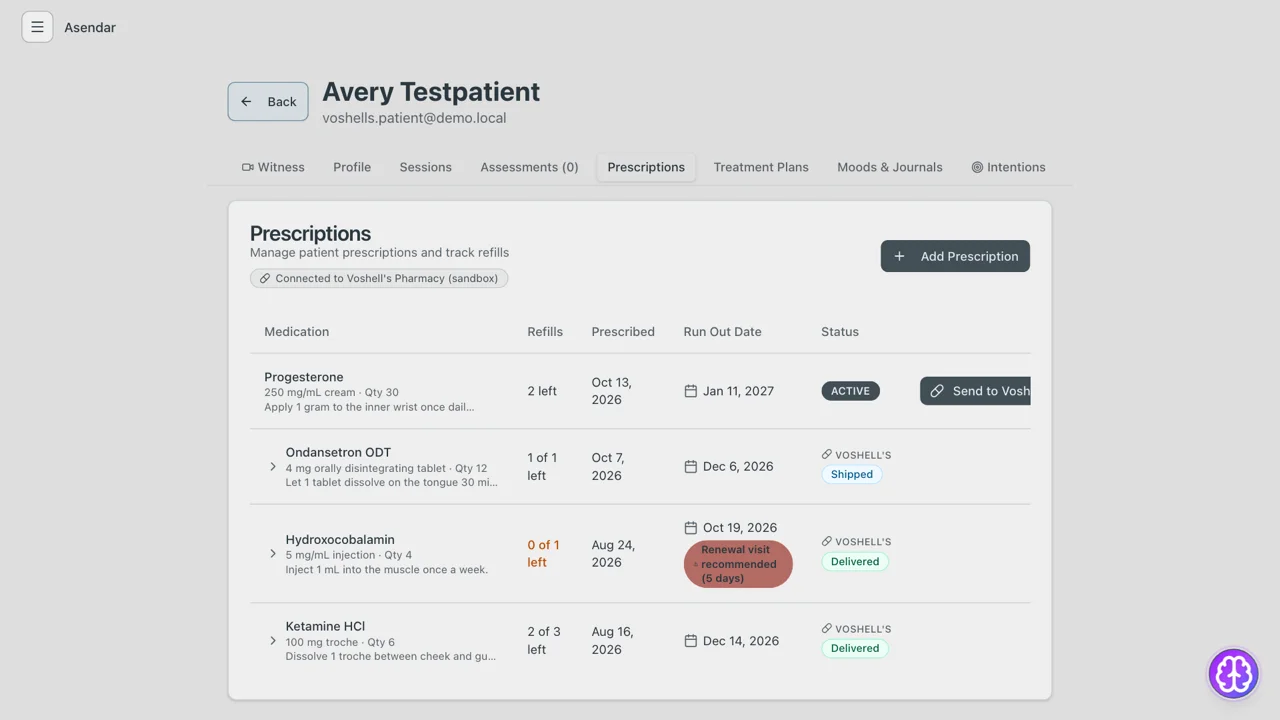
Task: Click the purple brain assistant icon
Action: (1233, 673)
